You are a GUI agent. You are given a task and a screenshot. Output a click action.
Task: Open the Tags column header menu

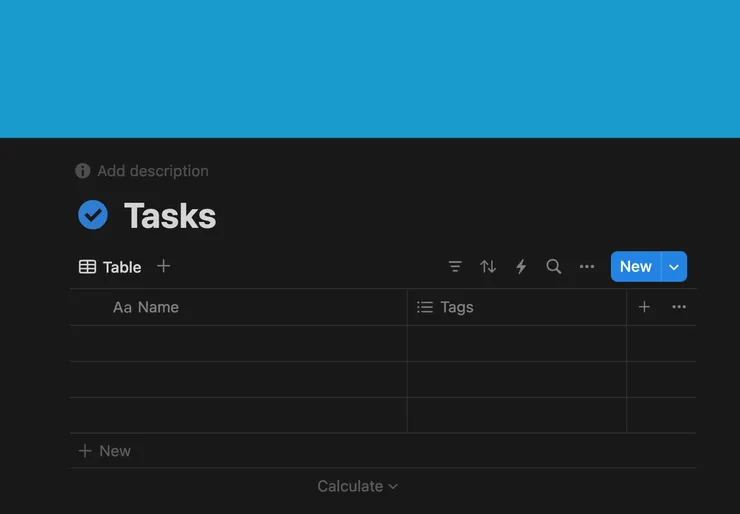[x=456, y=307]
